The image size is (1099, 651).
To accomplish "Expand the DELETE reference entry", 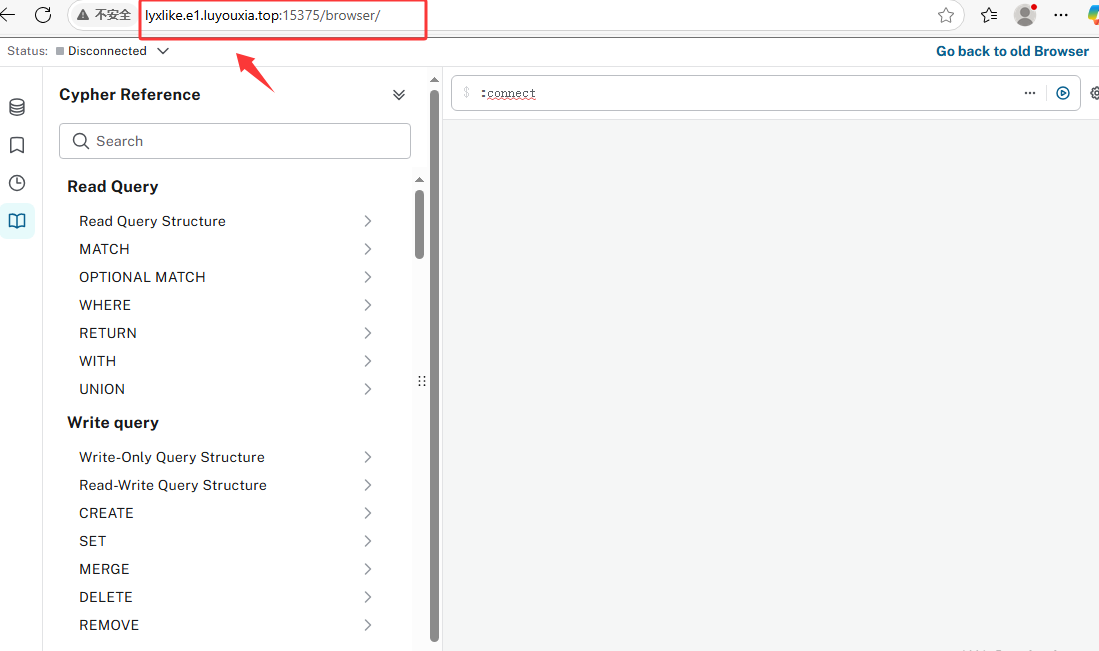I will (x=225, y=598).
